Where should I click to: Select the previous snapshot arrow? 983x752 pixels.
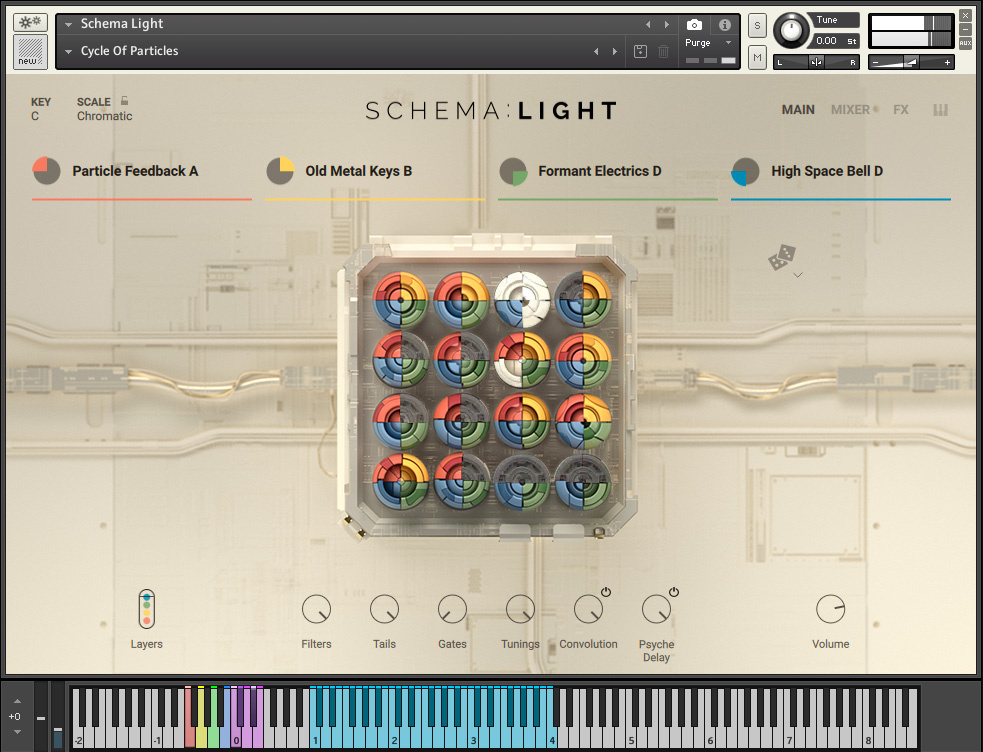tap(596, 51)
